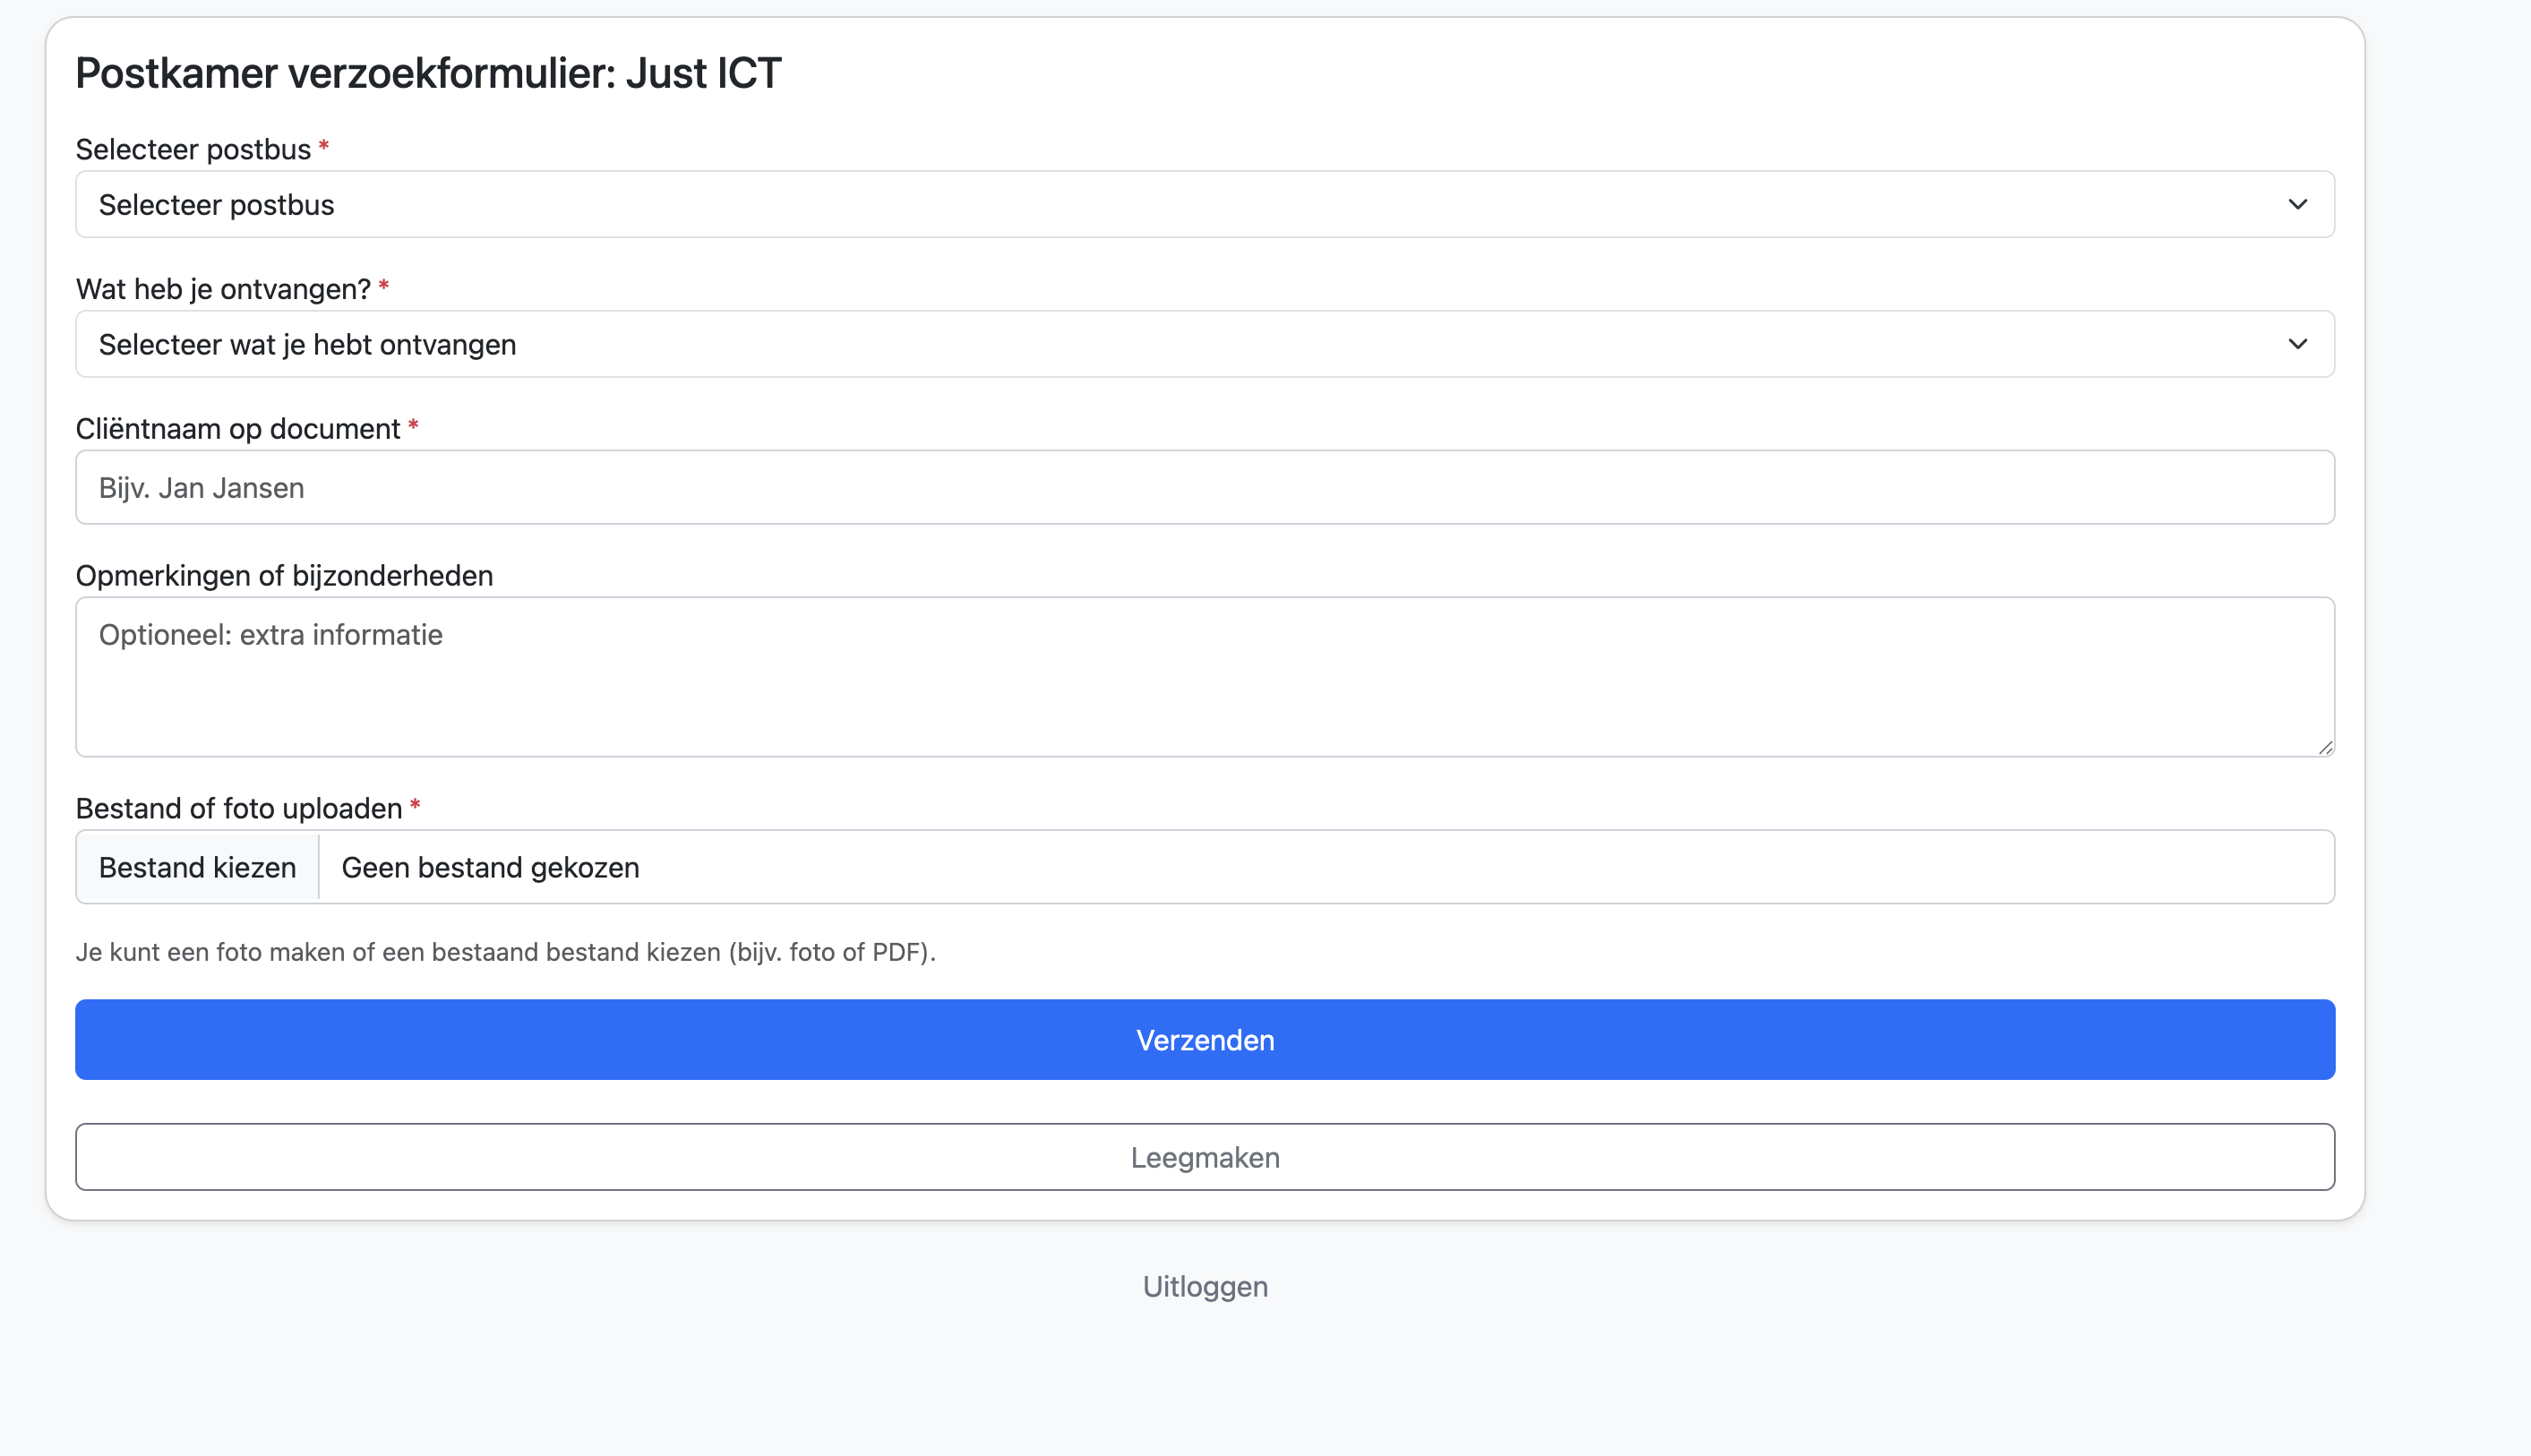
Task: Click the 'Postkamer verzoekformulier: Just ICT' heading
Action: pyautogui.click(x=428, y=73)
